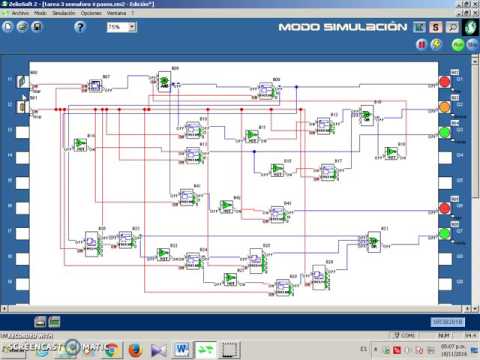This screenshot has height=360, width=480.
Task: Select the B09 AND logic block
Action: [x=164, y=82]
